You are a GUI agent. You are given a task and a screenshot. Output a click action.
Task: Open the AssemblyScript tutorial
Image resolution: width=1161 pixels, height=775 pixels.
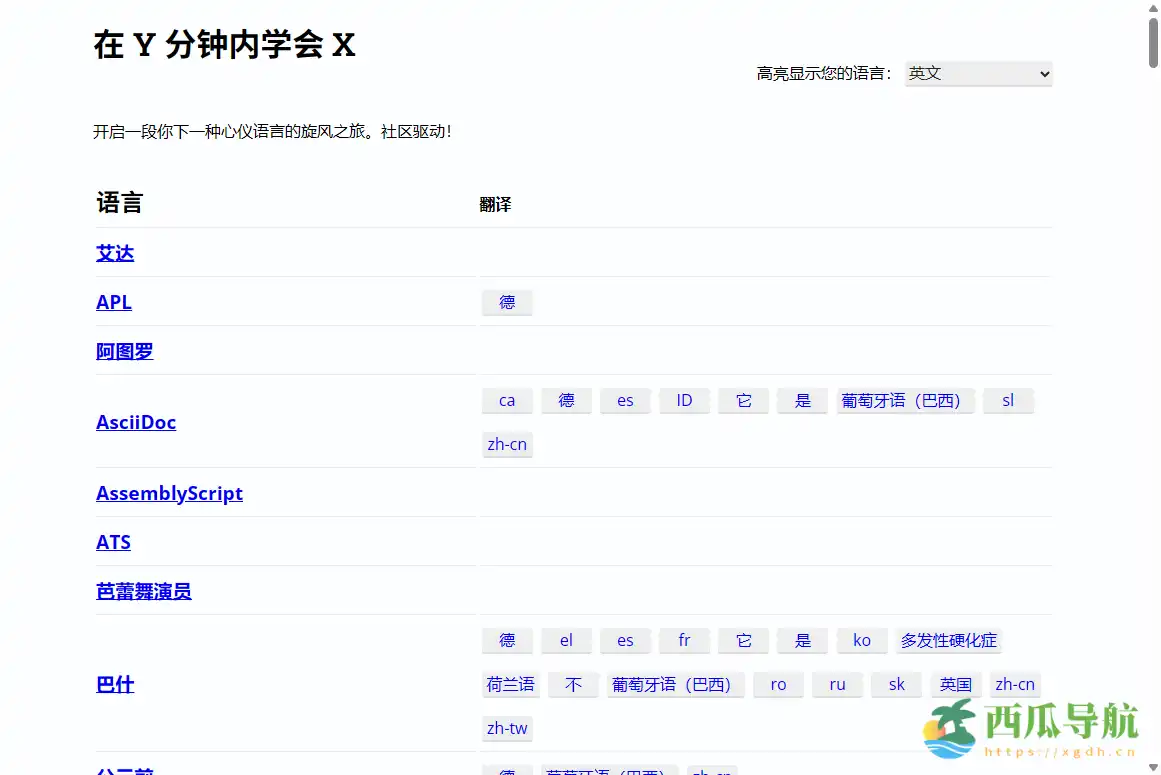(169, 493)
